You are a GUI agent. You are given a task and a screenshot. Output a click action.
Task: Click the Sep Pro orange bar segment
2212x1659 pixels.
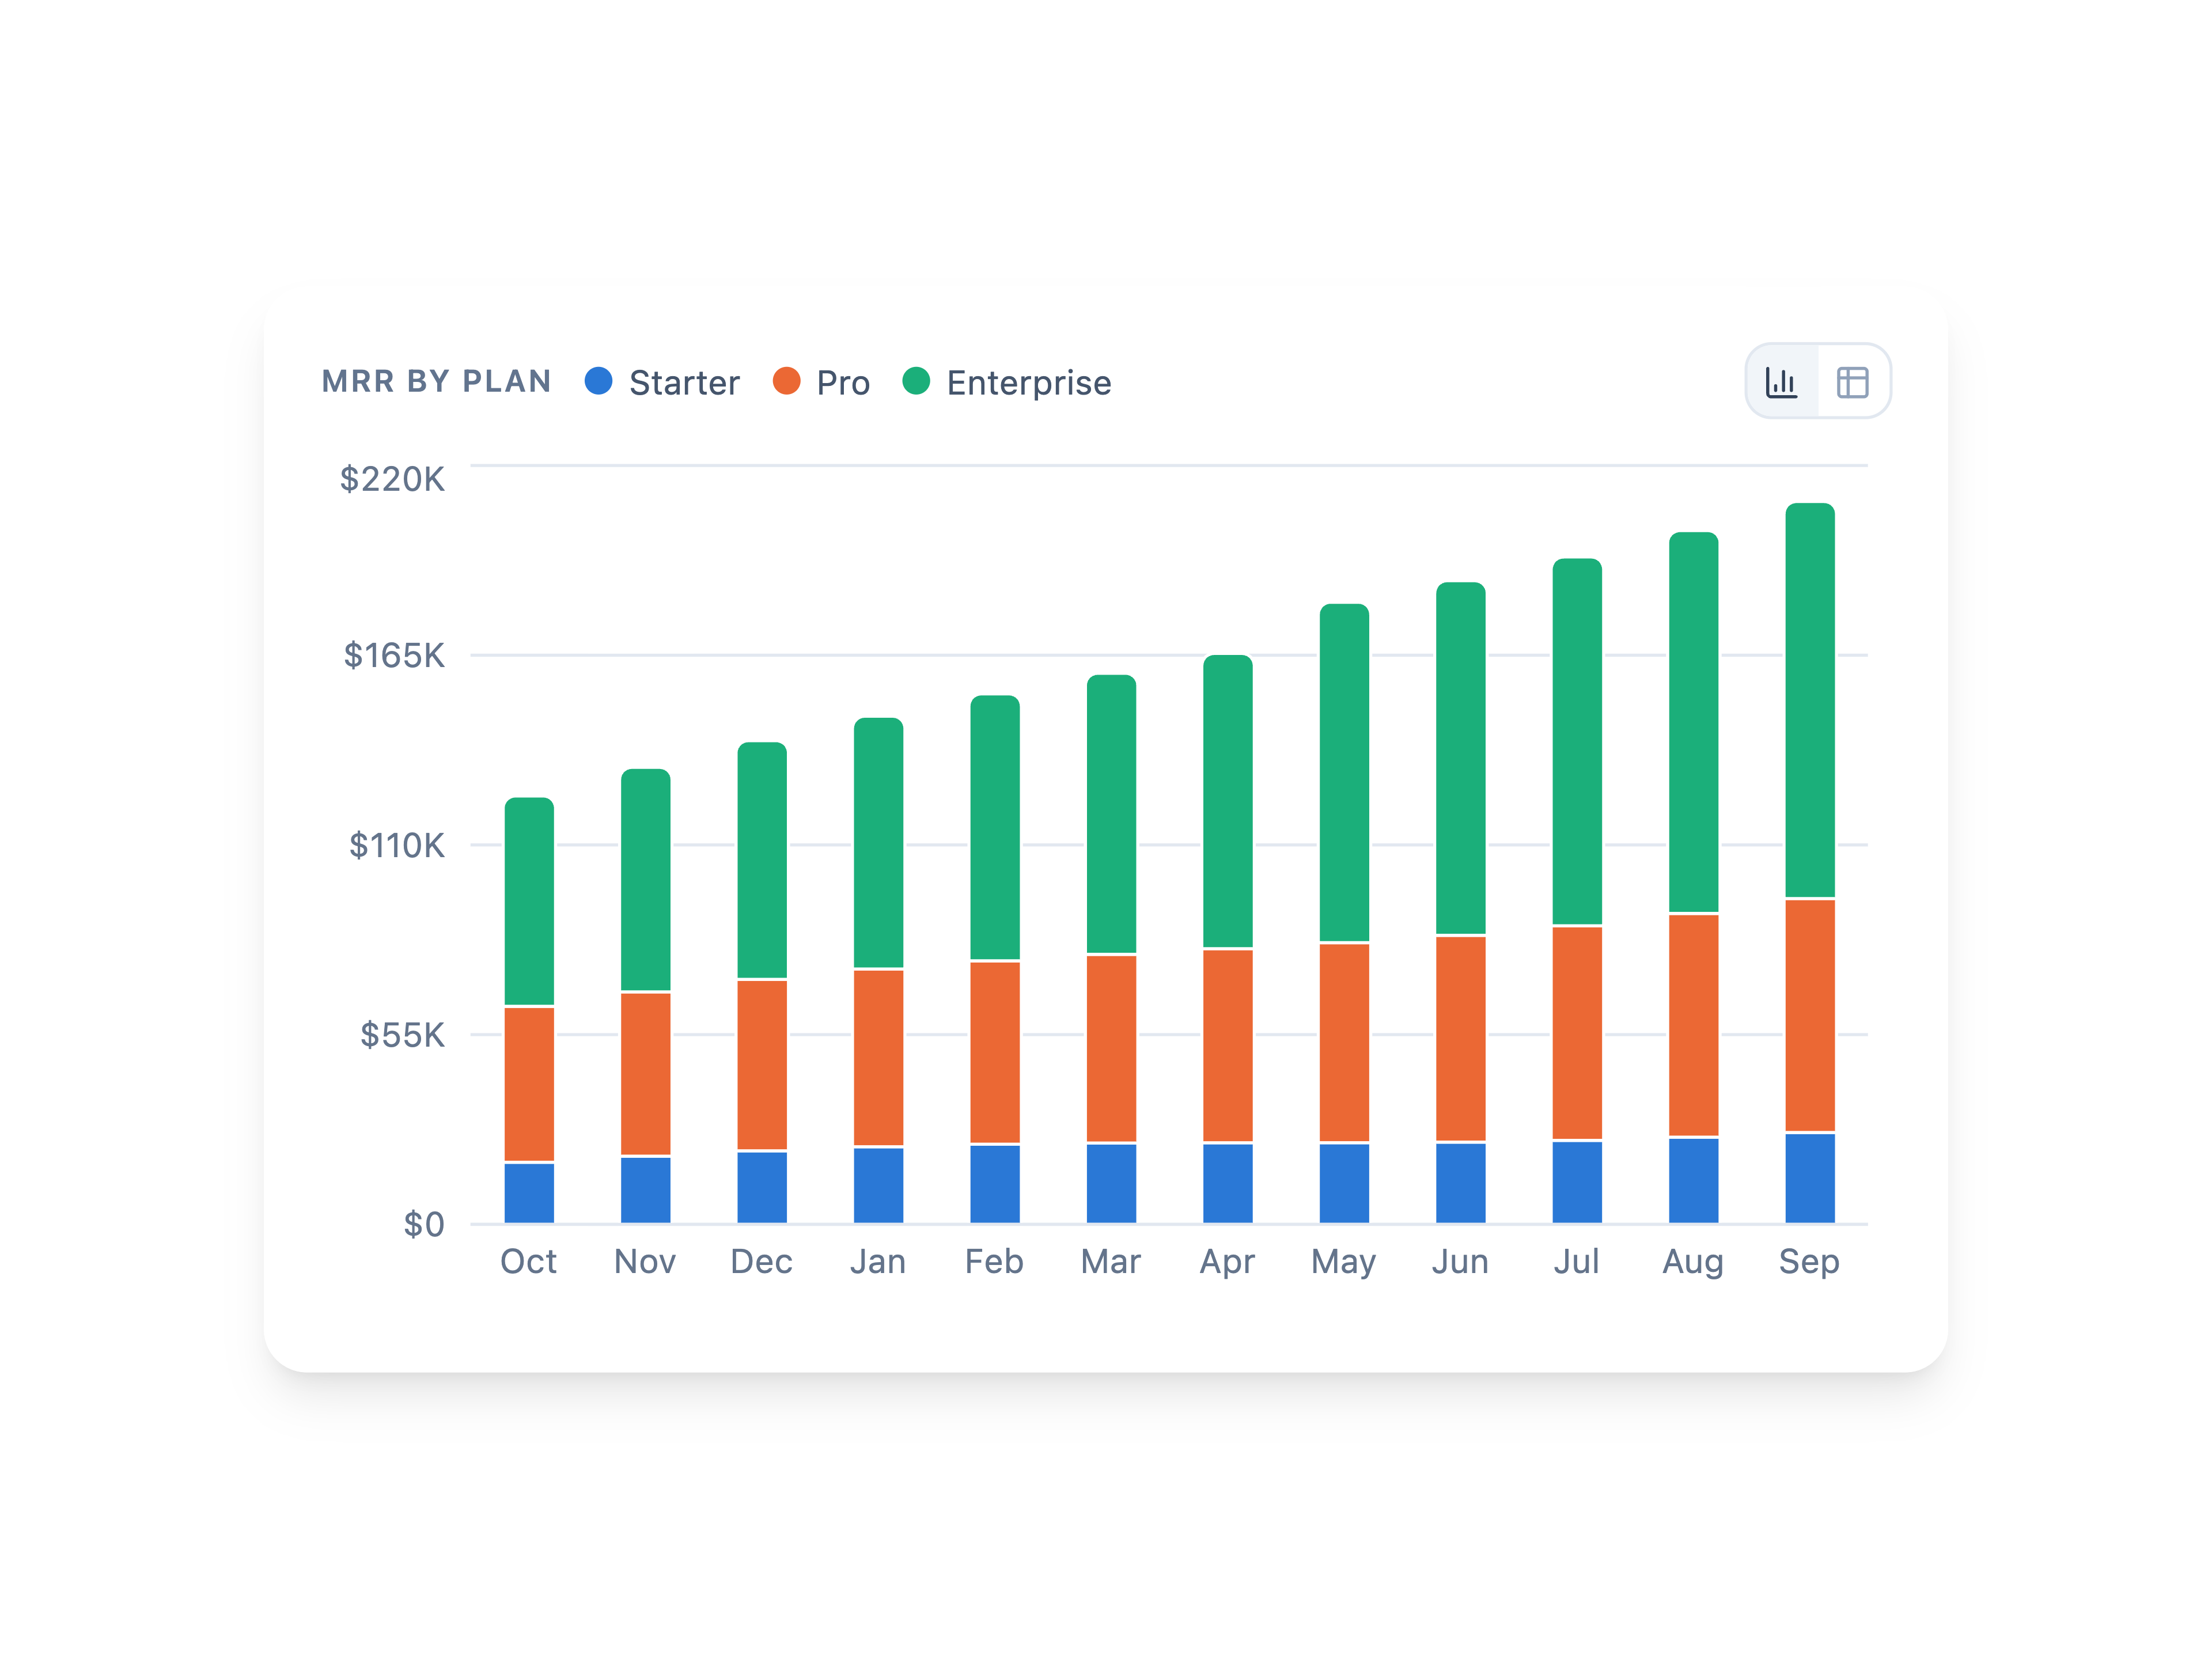click(x=1810, y=1015)
